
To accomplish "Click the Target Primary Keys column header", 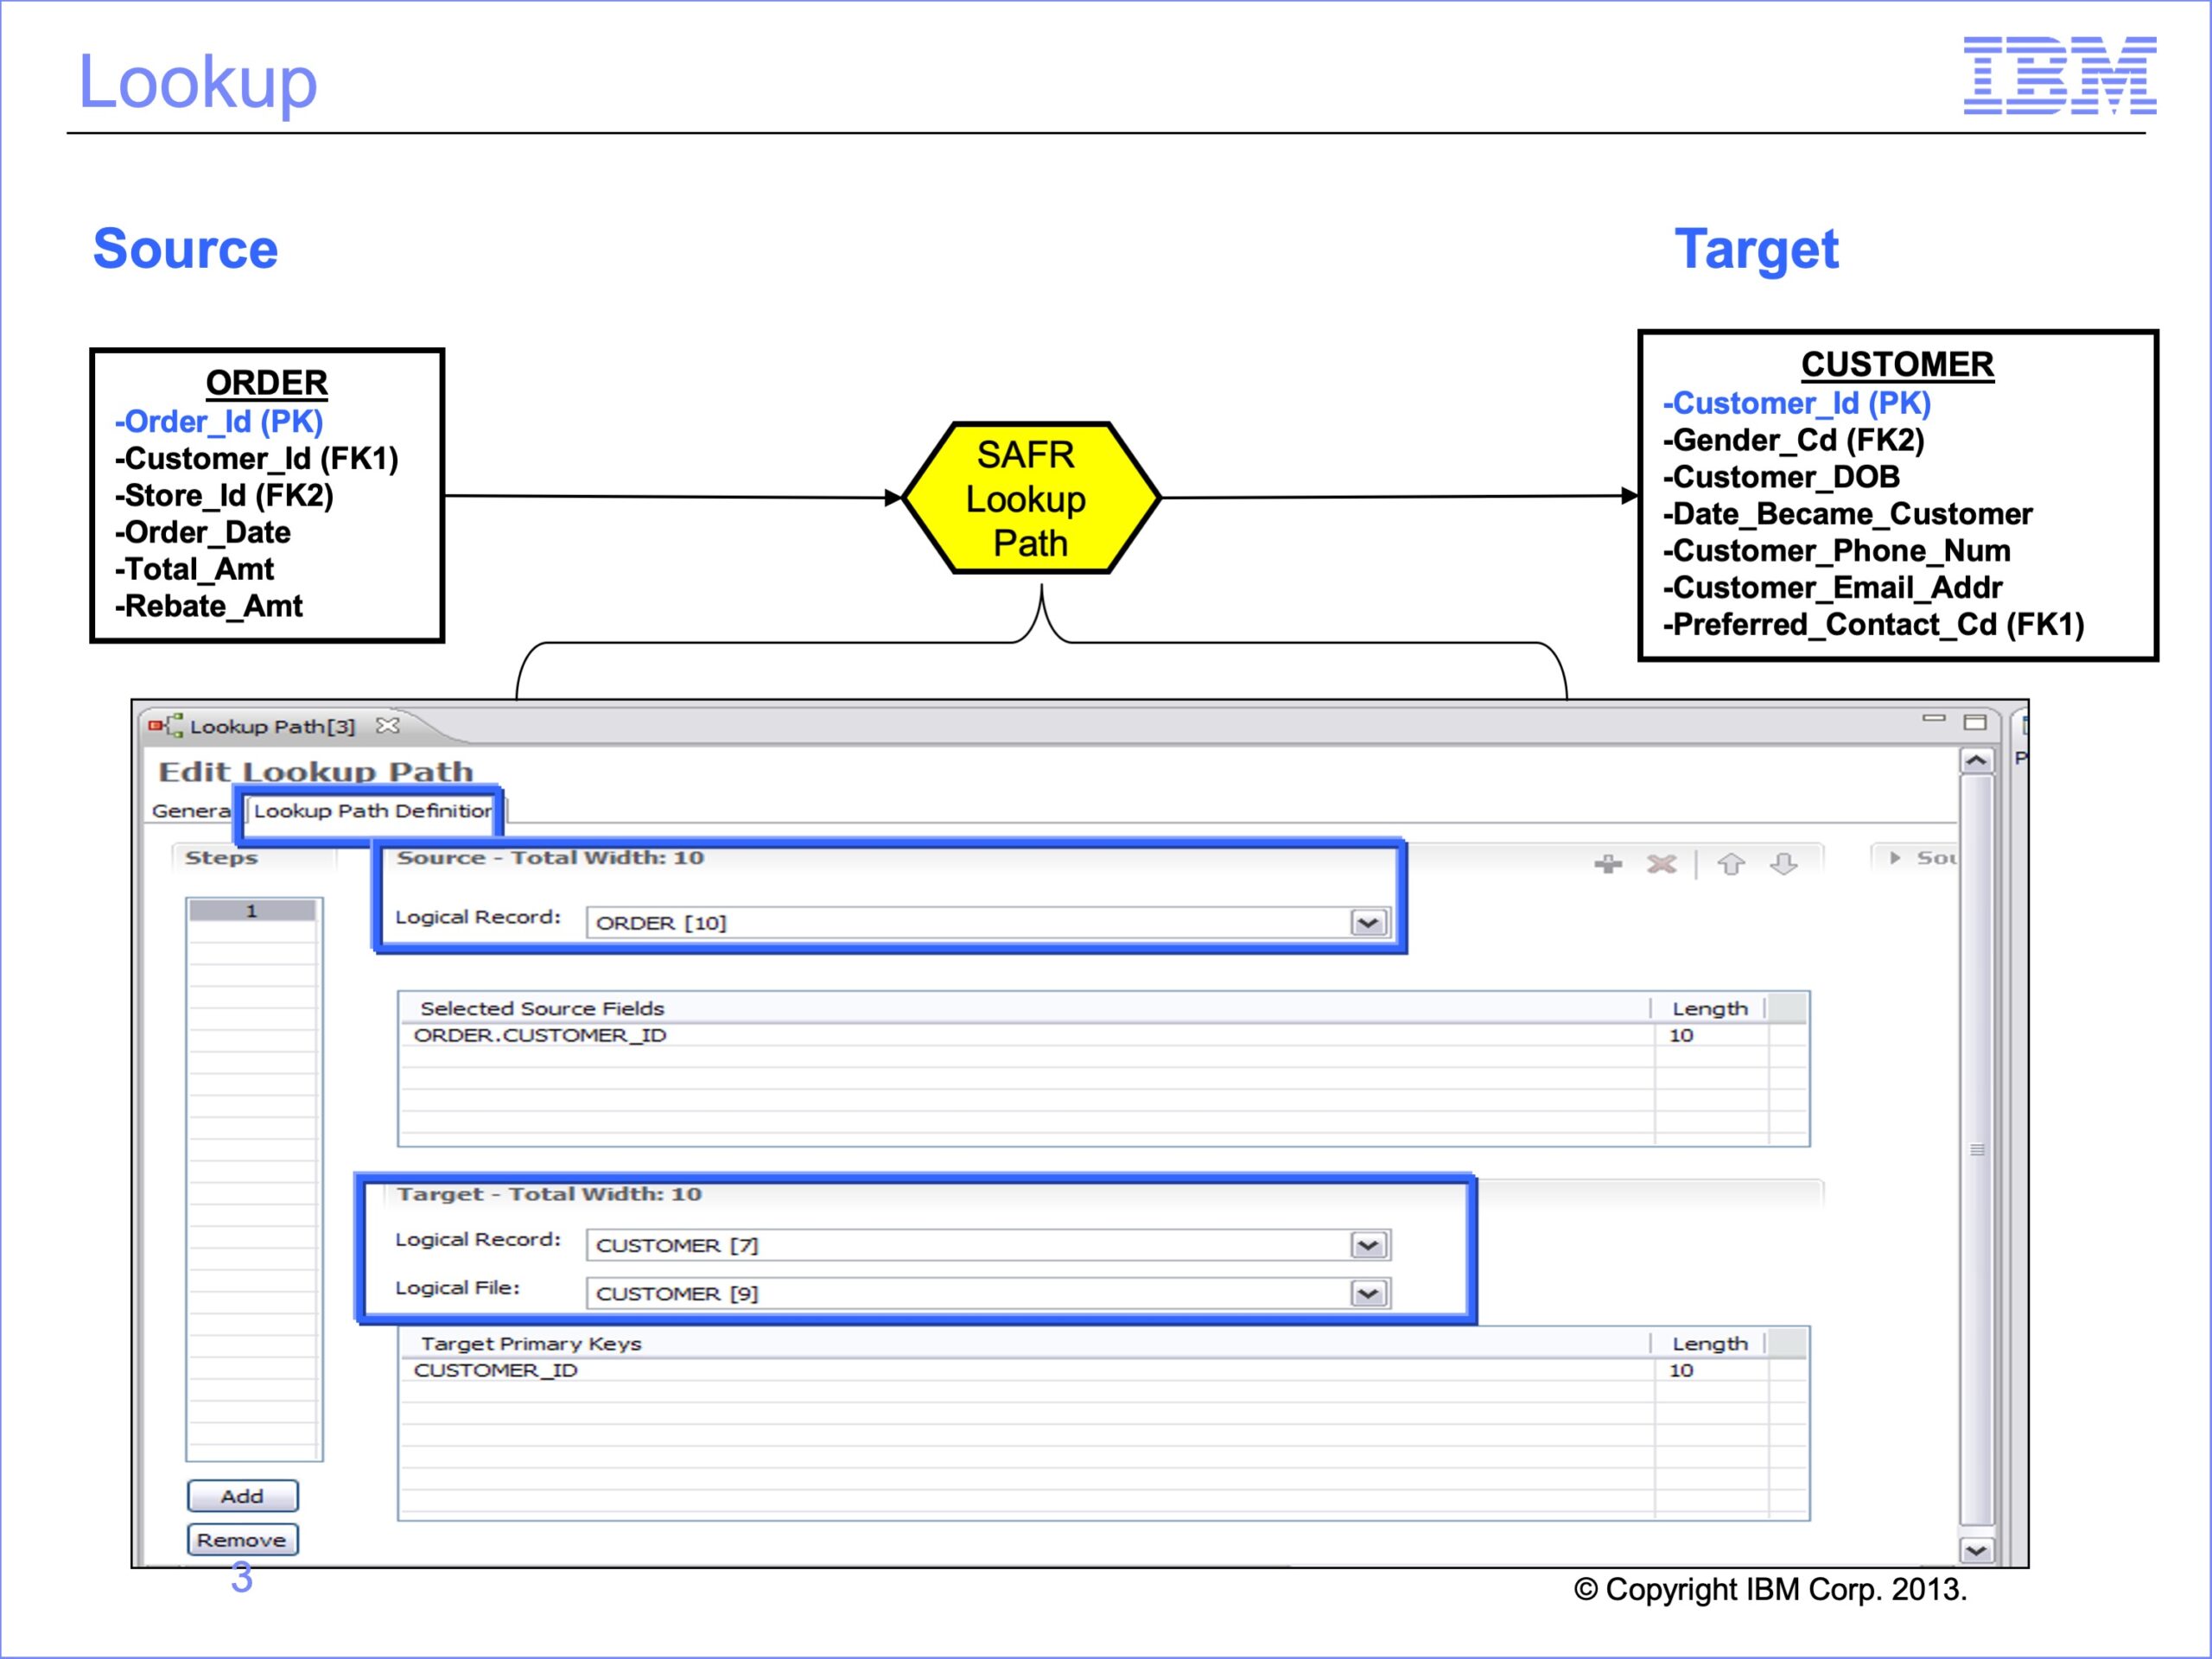I will (1025, 1343).
